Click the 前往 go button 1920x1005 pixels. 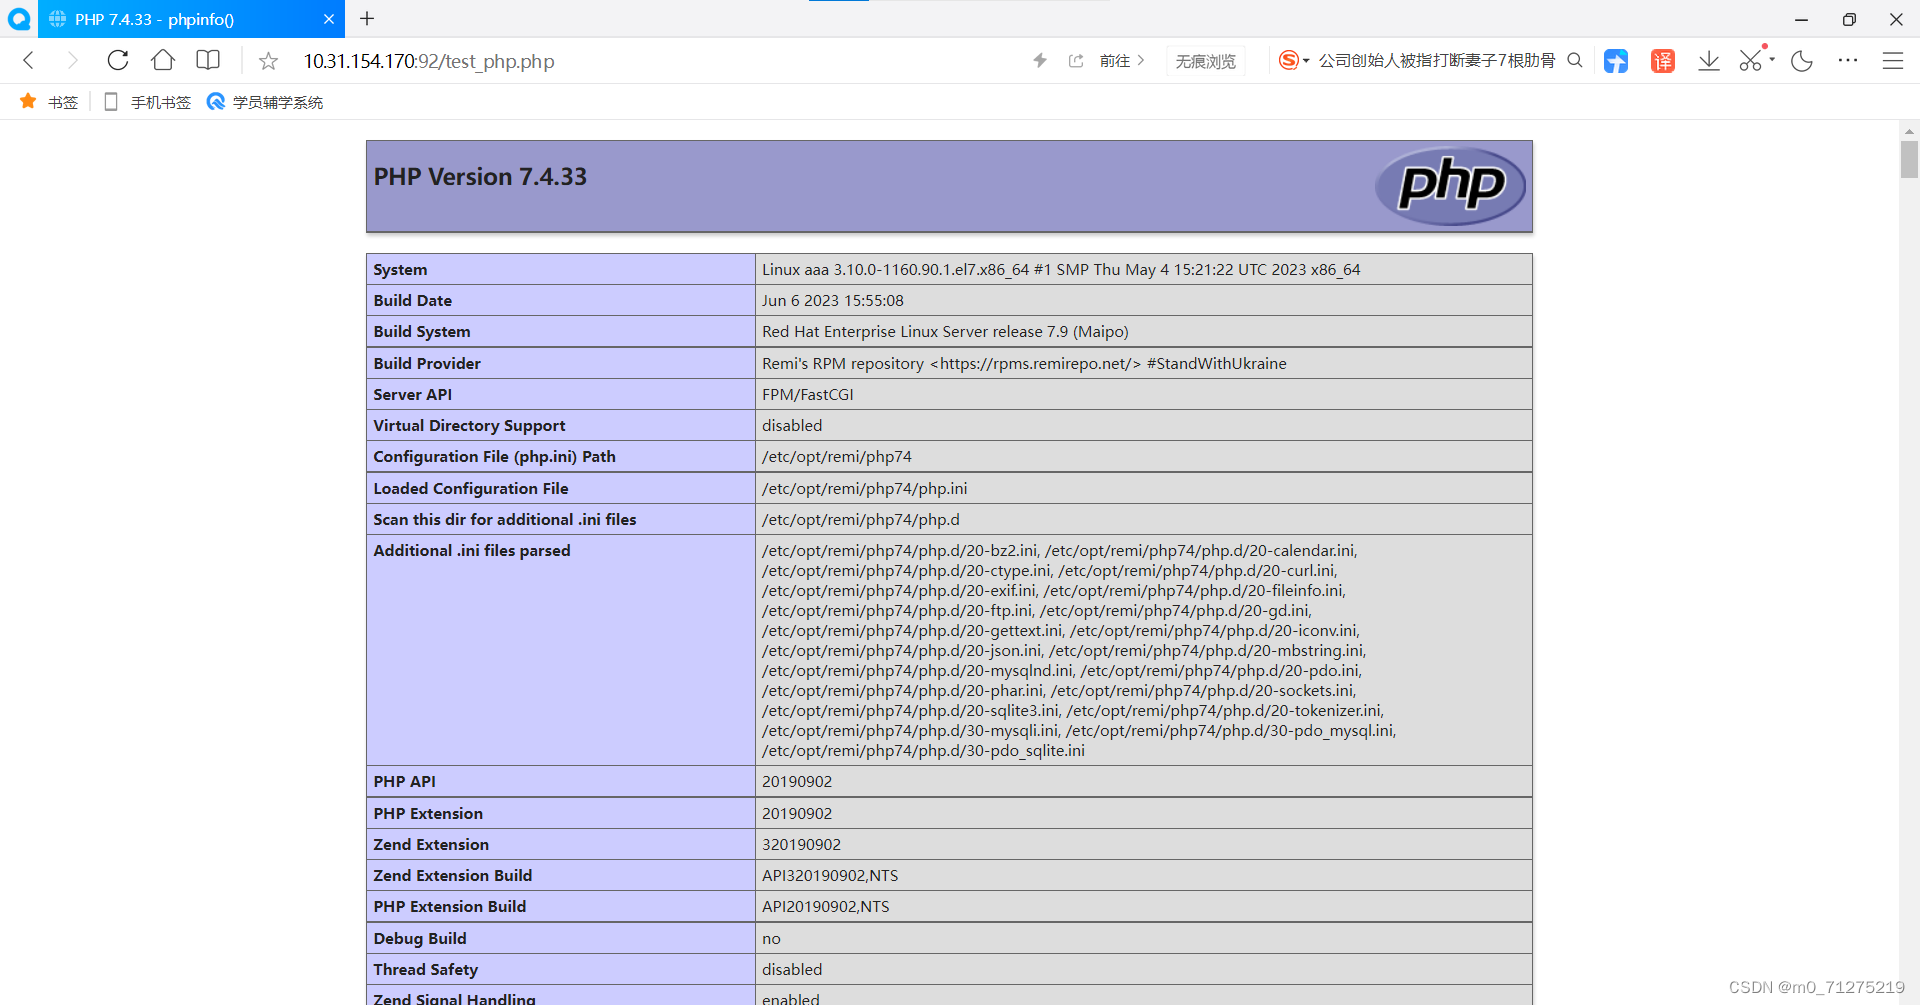pos(1122,61)
